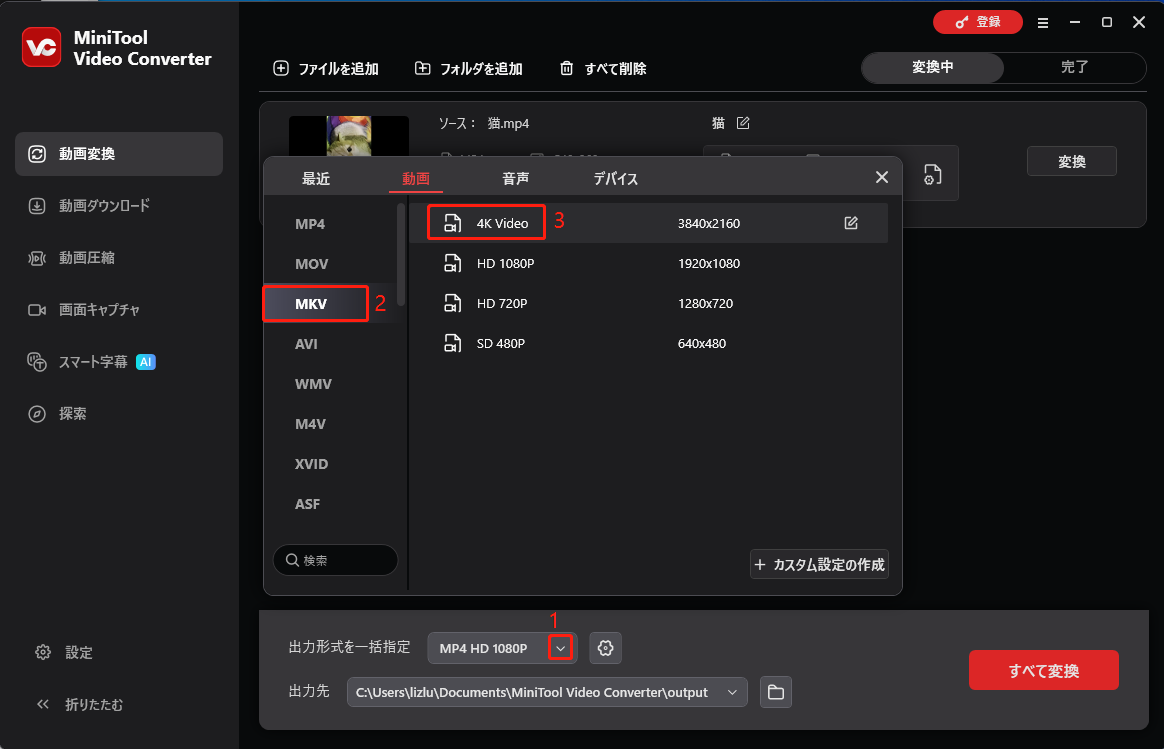Edit the 4K Video preset via its pencil icon

[x=851, y=223]
